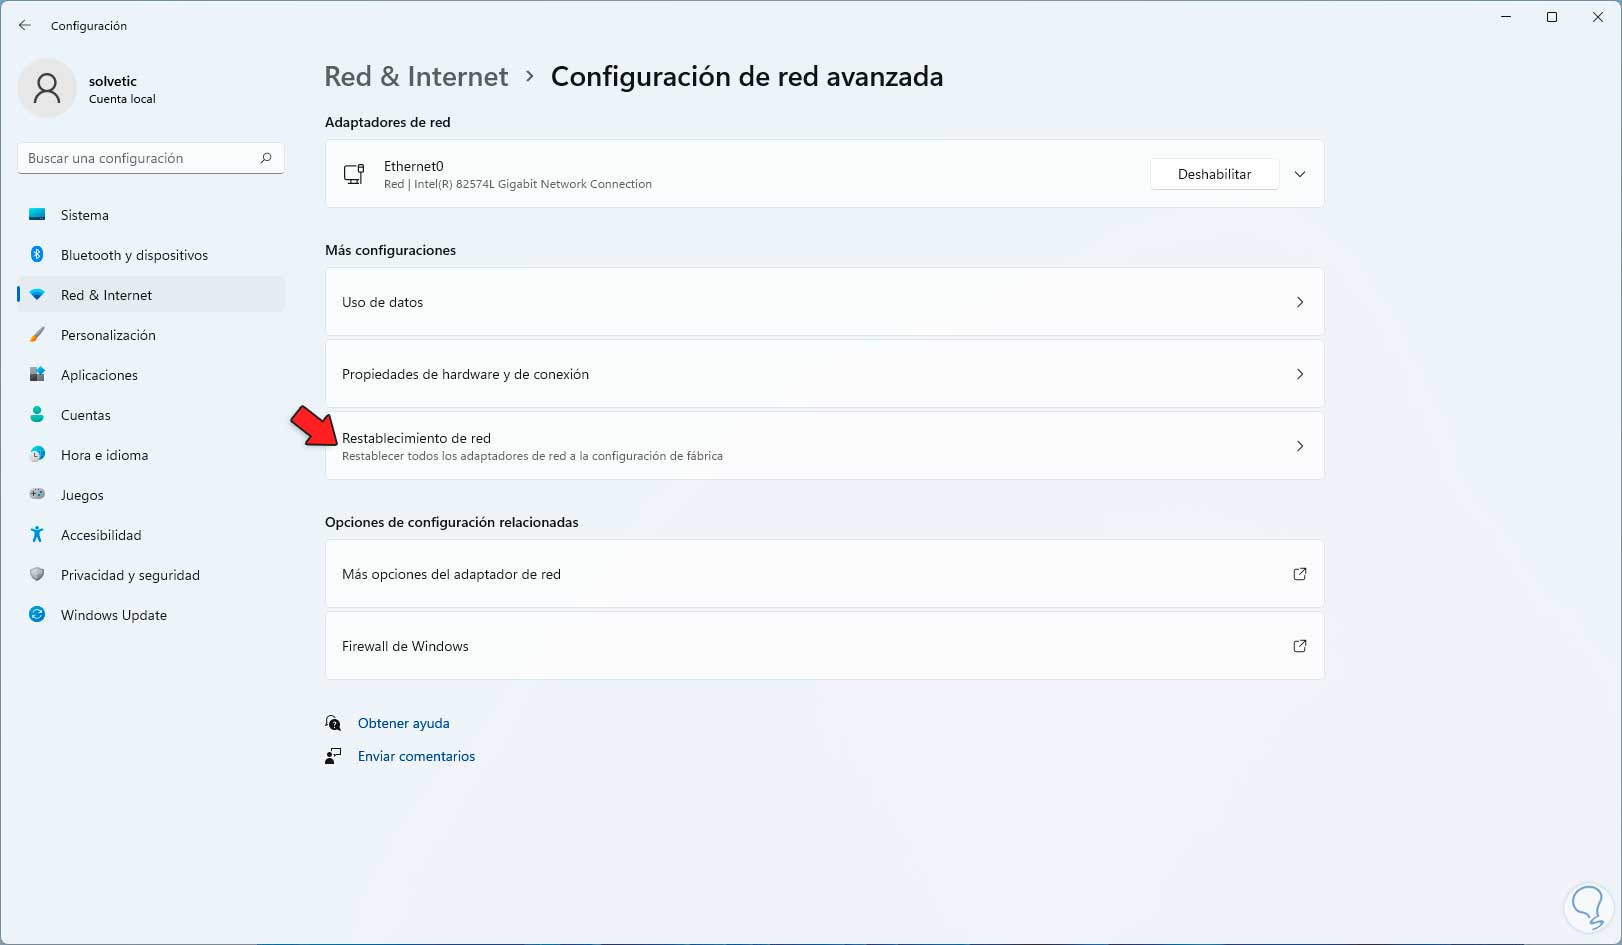The image size is (1622, 945).
Task: Click the Obtener ayuda help icon
Action: click(x=333, y=723)
